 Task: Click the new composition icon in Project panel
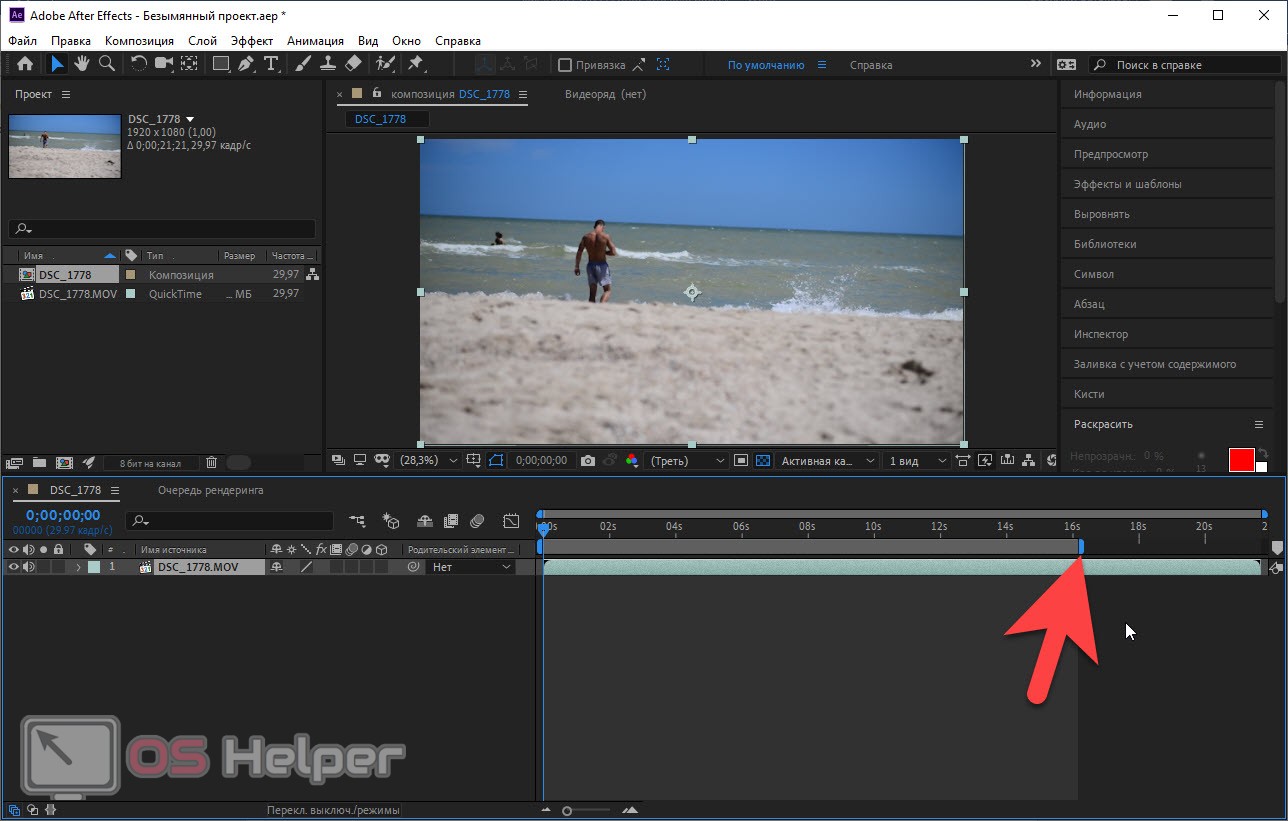64,462
